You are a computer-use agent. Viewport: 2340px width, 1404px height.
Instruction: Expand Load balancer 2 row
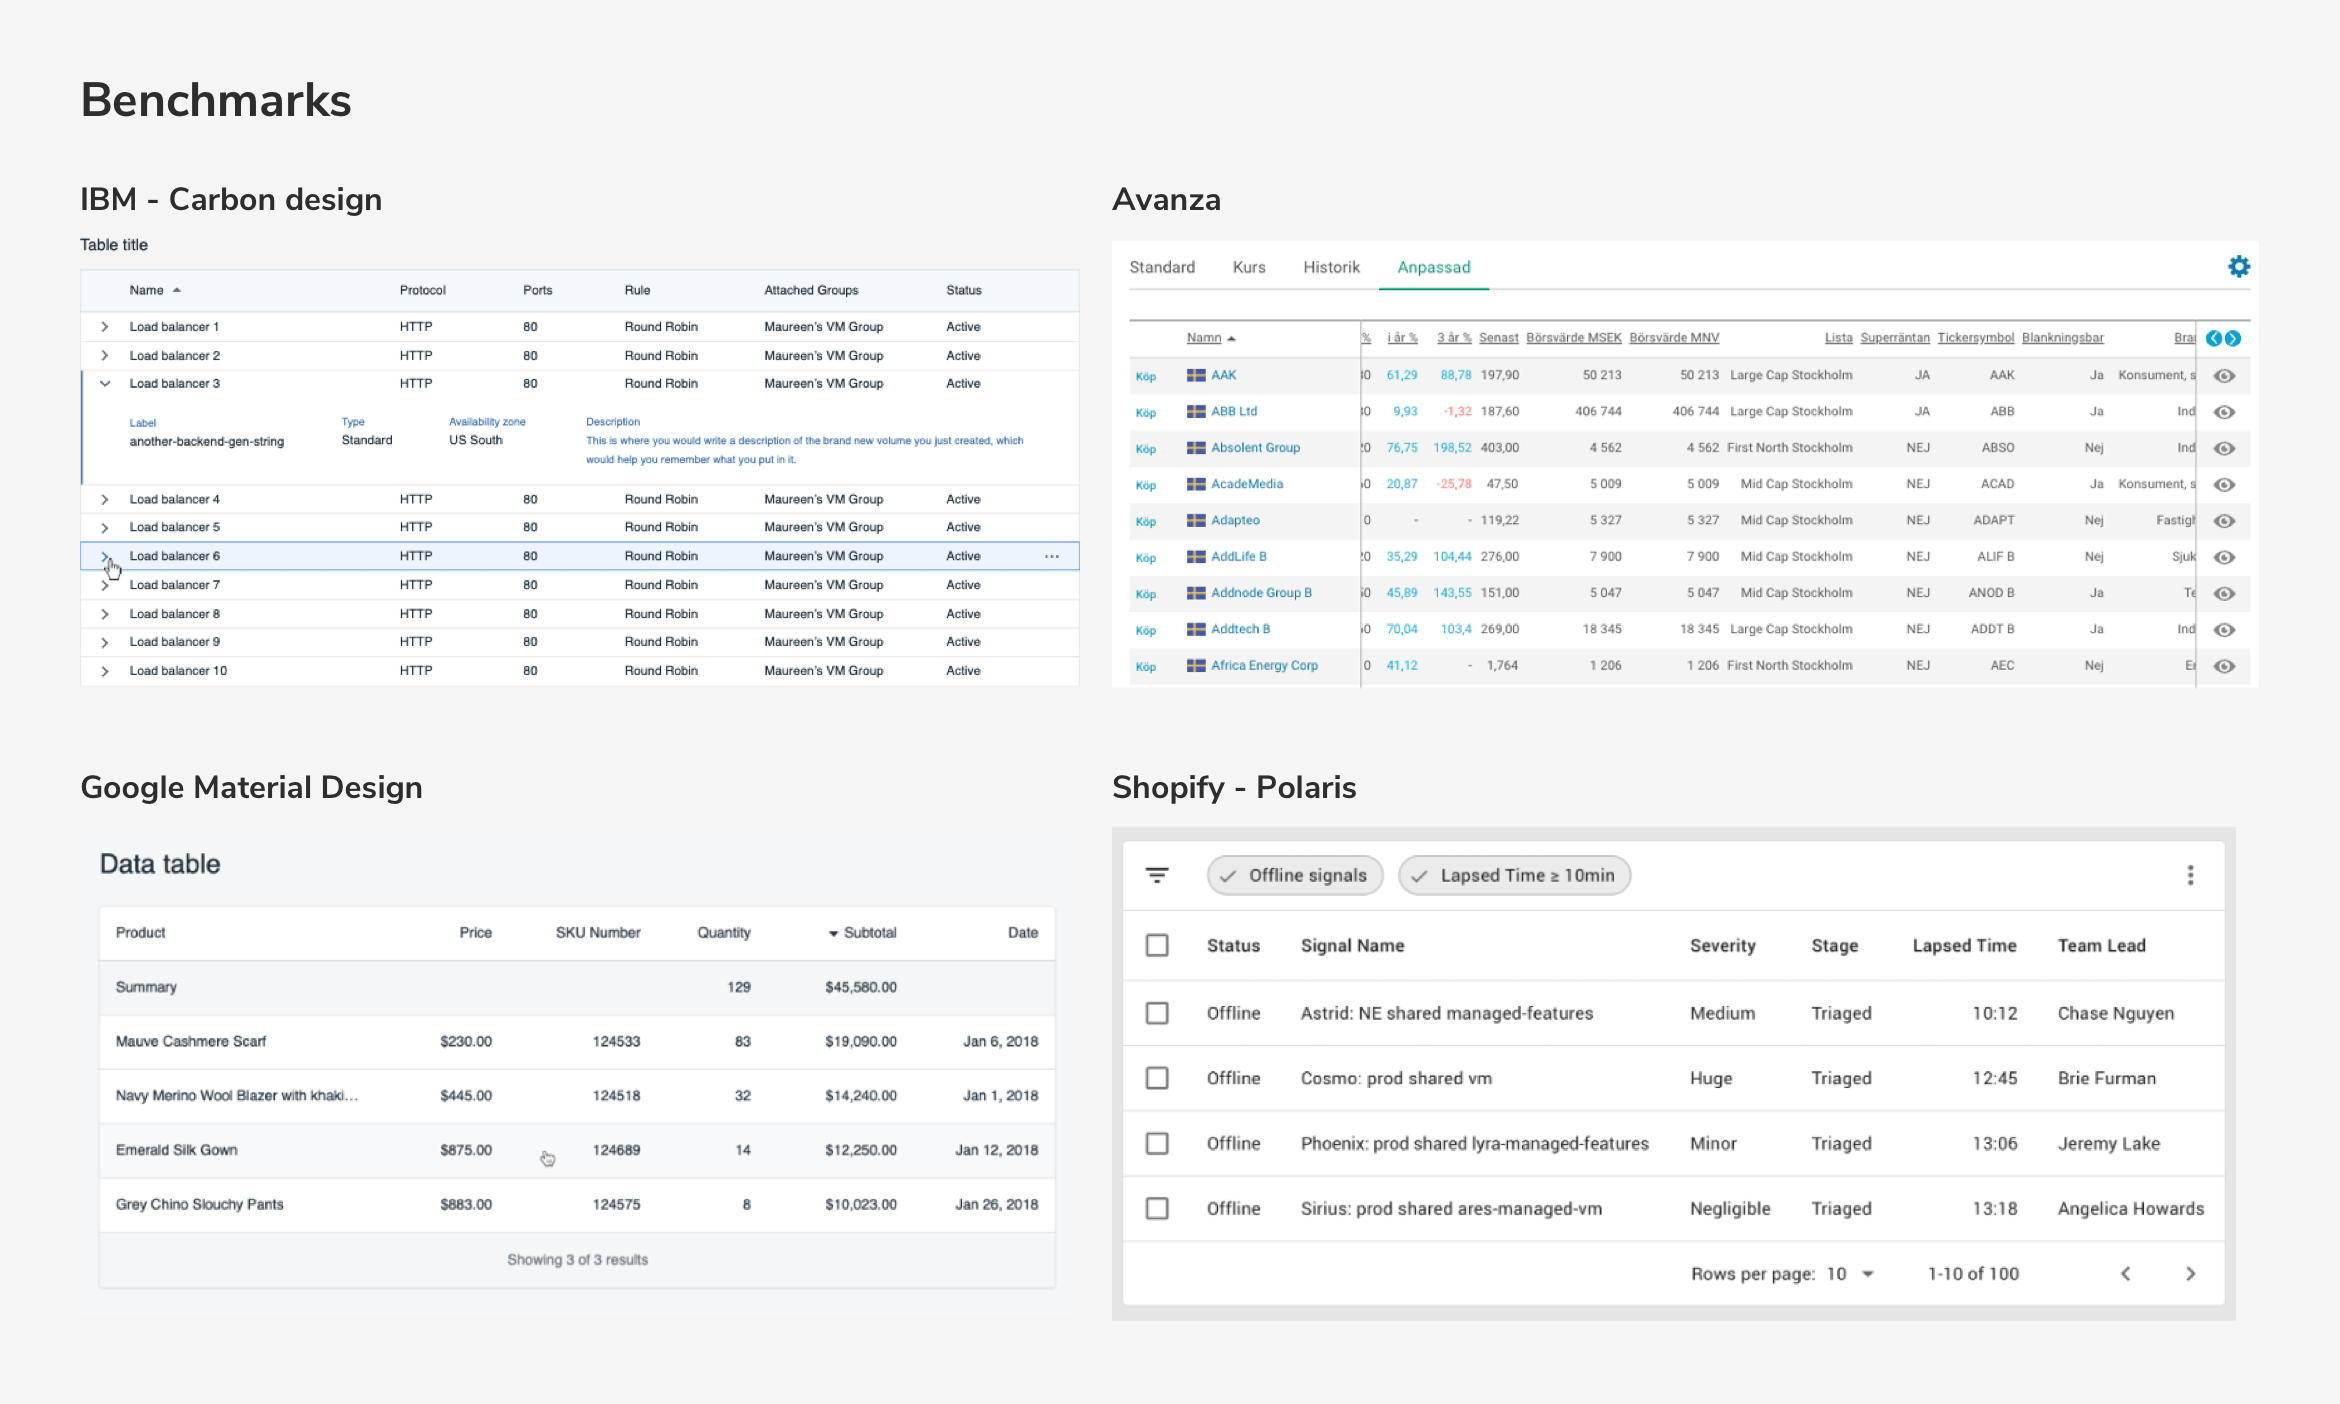[x=104, y=355]
